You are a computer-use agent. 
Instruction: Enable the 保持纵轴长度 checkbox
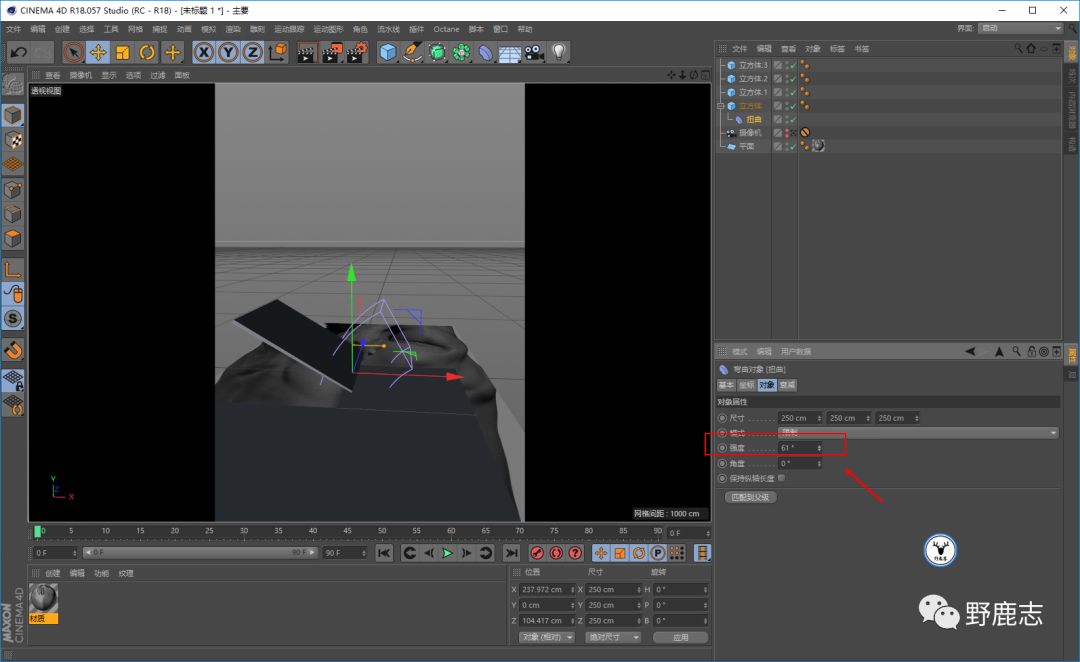click(x=781, y=478)
